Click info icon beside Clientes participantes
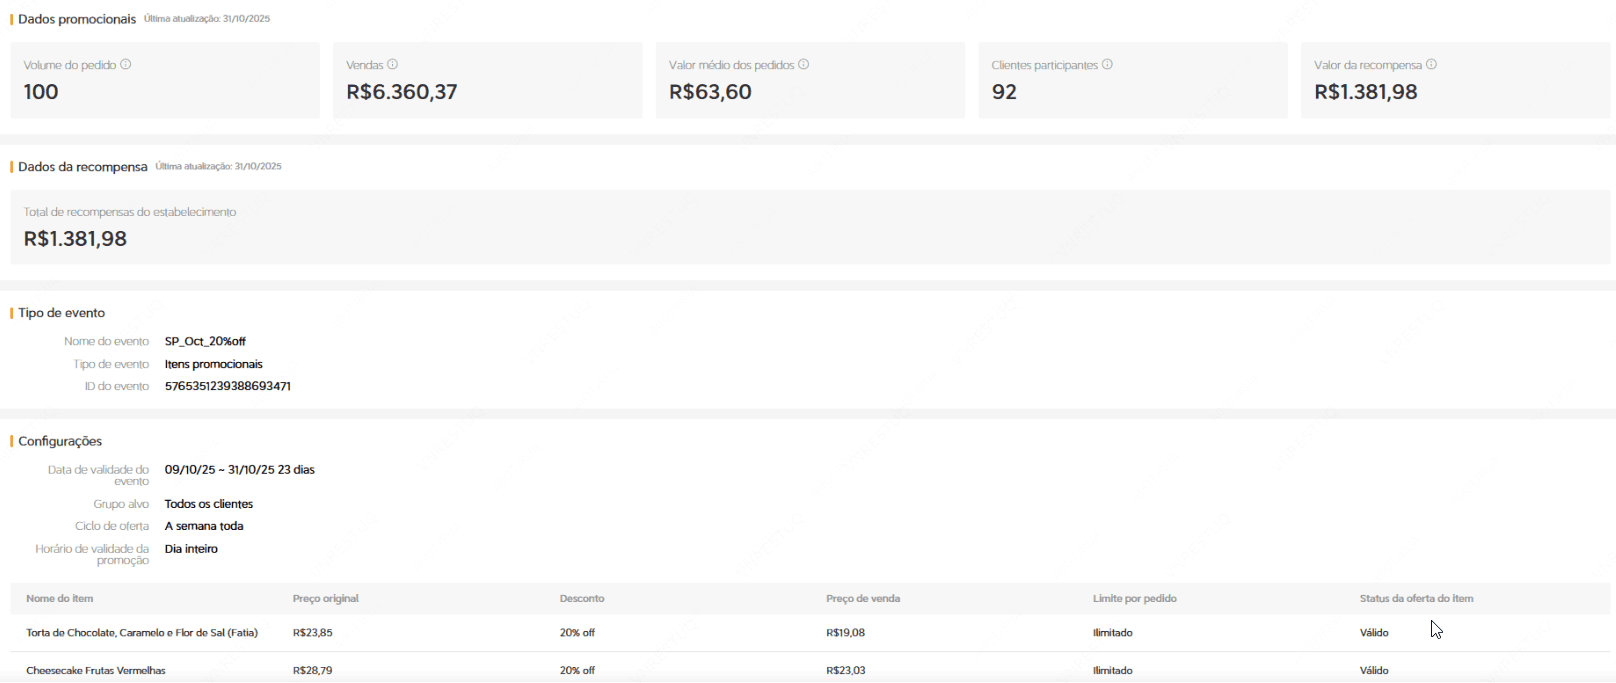Viewport: 1616px width, 683px height. coord(1107,64)
